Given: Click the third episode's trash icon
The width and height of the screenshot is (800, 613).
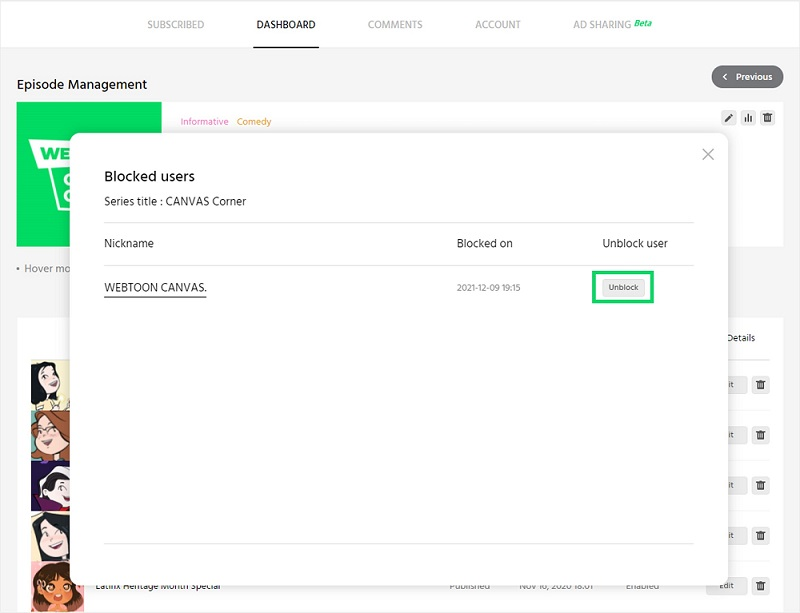Looking at the screenshot, I should click(760, 485).
